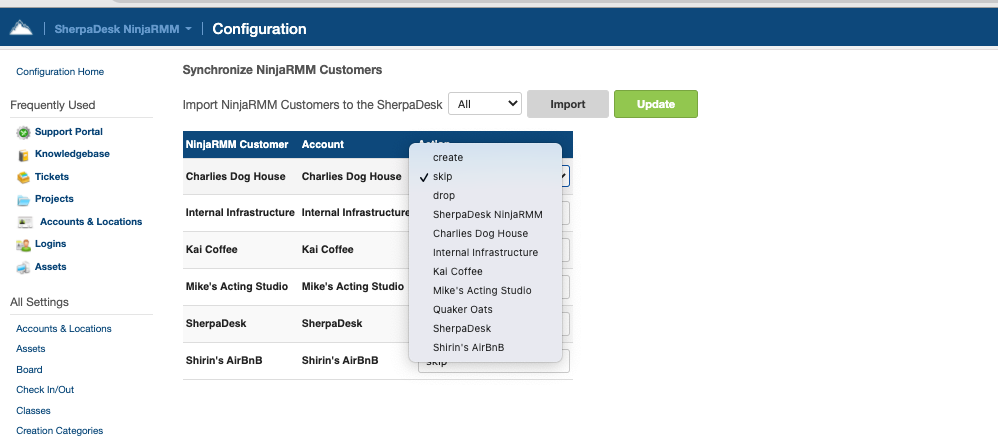Open the Creation Categories settings link
This screenshot has width=998, height=439.
[x=59, y=431]
